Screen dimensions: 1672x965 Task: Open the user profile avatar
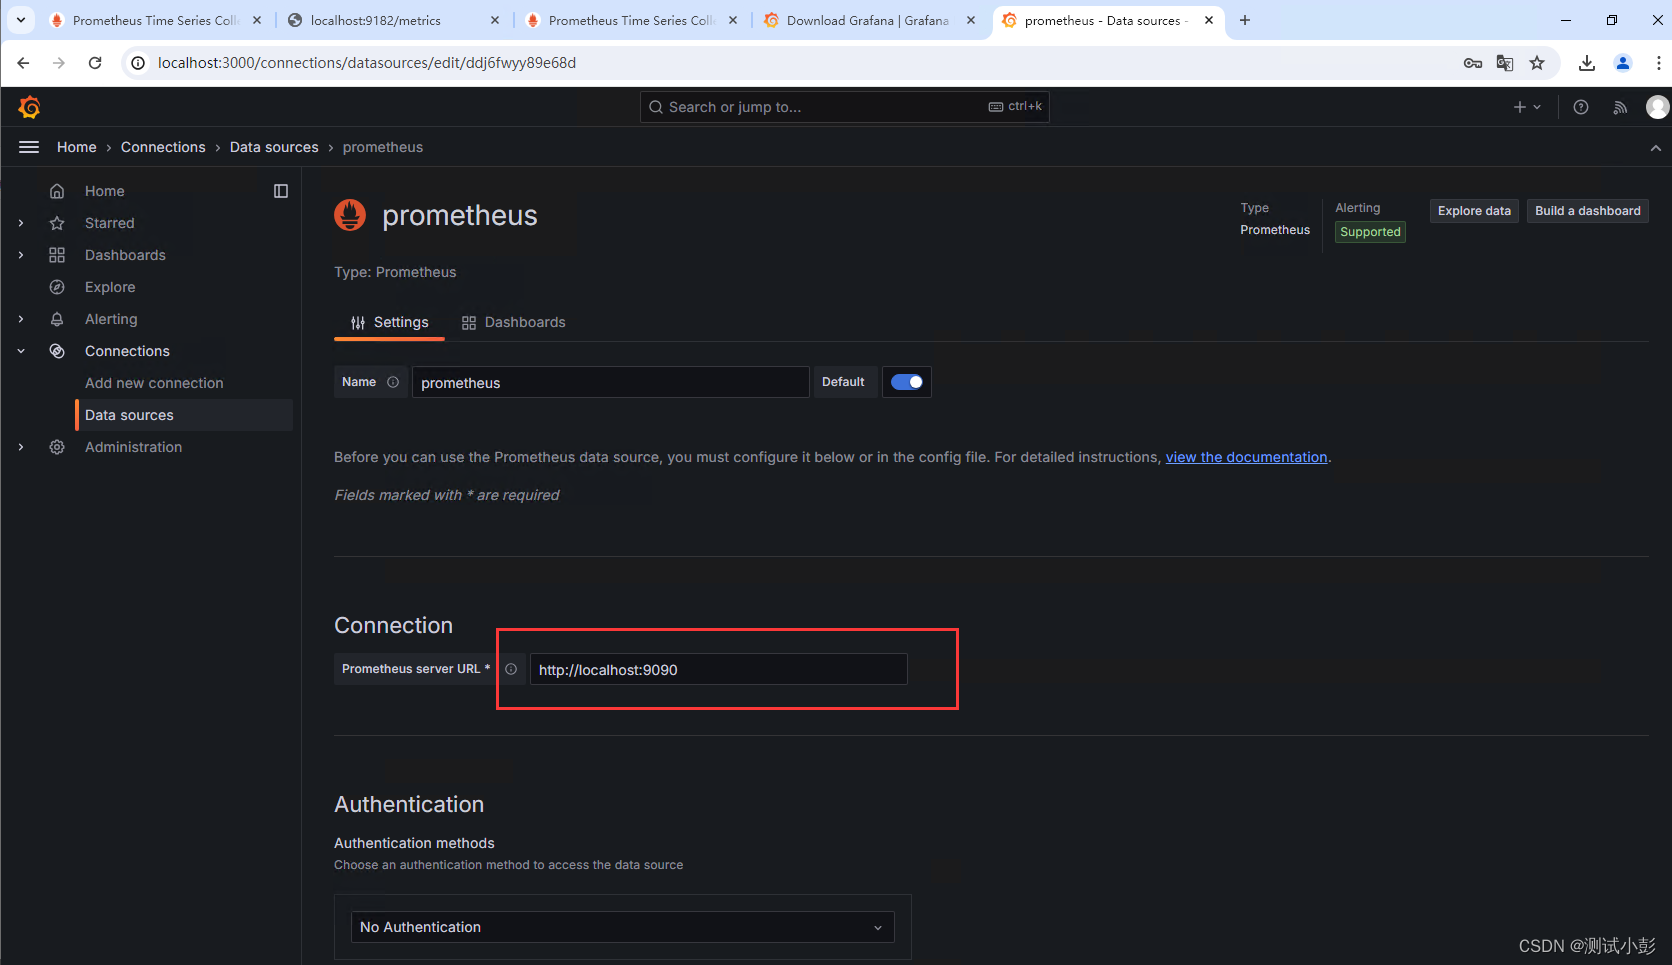pyautogui.click(x=1657, y=107)
